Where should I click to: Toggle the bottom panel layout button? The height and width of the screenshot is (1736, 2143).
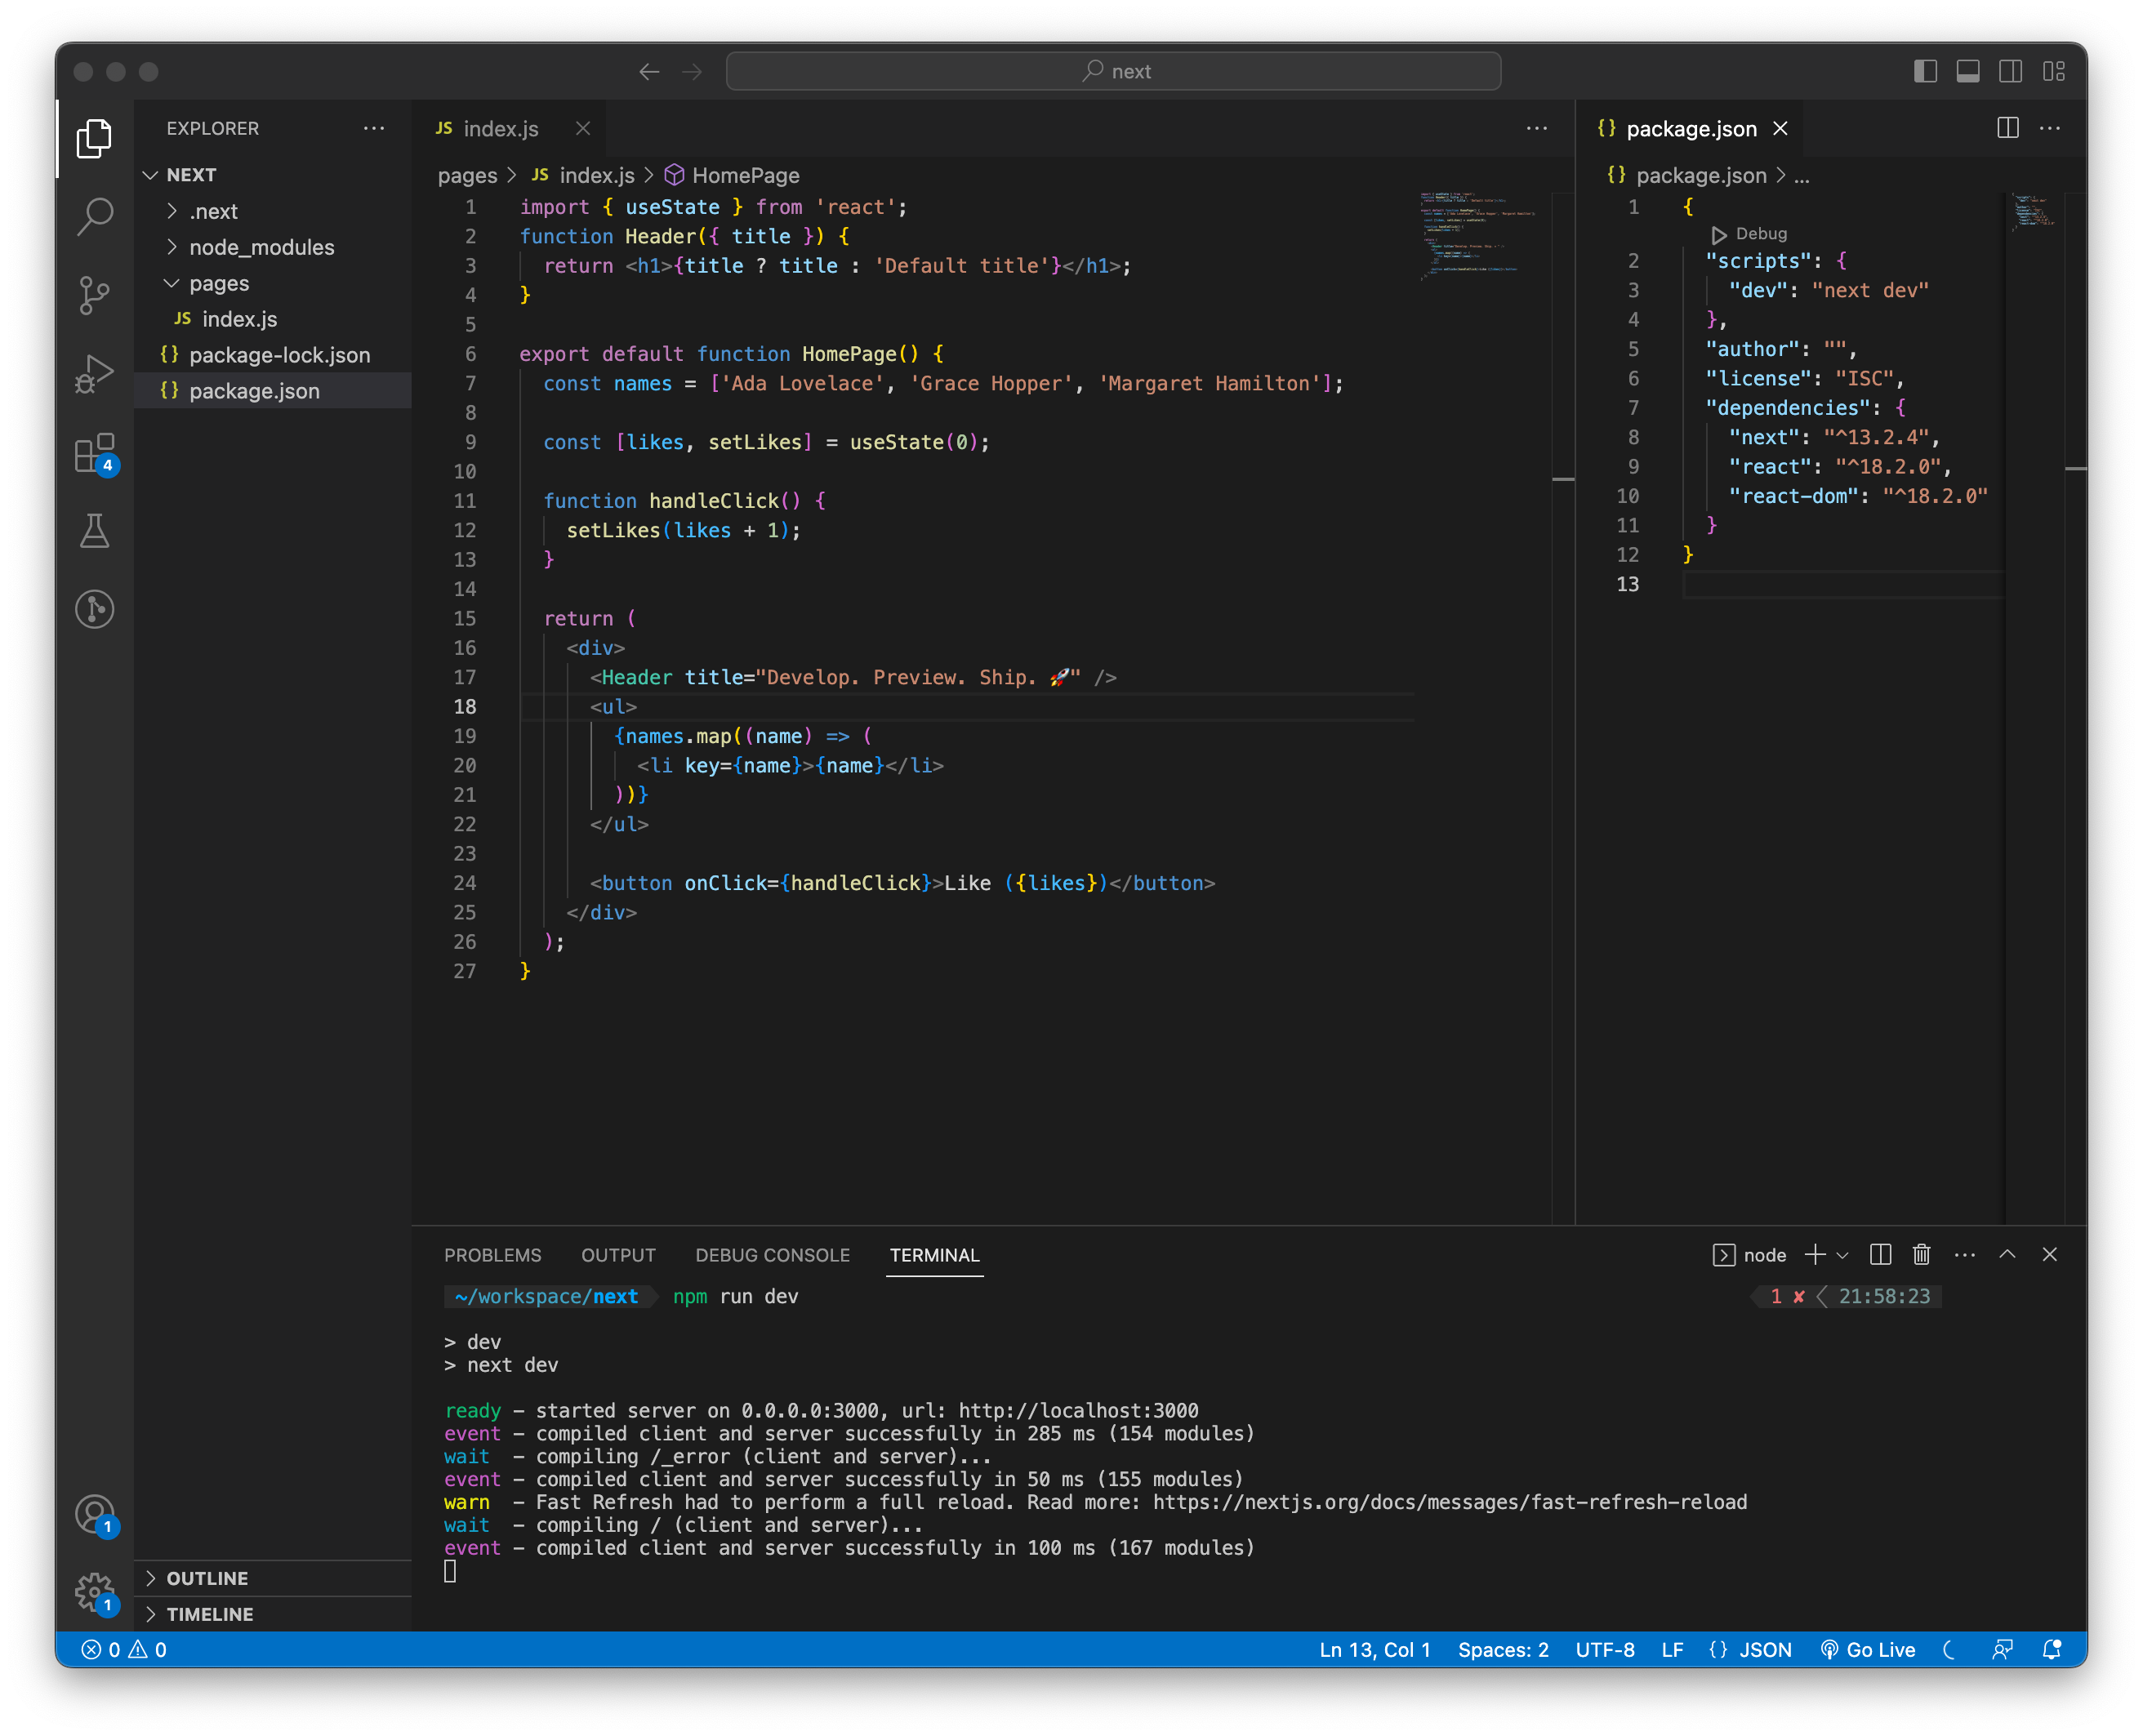tap(1967, 71)
